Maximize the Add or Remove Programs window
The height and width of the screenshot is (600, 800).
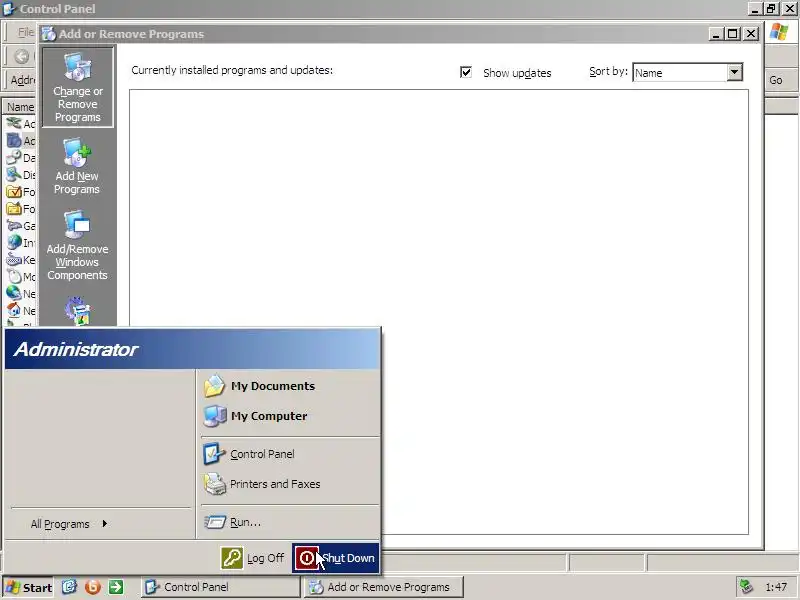pos(733,34)
